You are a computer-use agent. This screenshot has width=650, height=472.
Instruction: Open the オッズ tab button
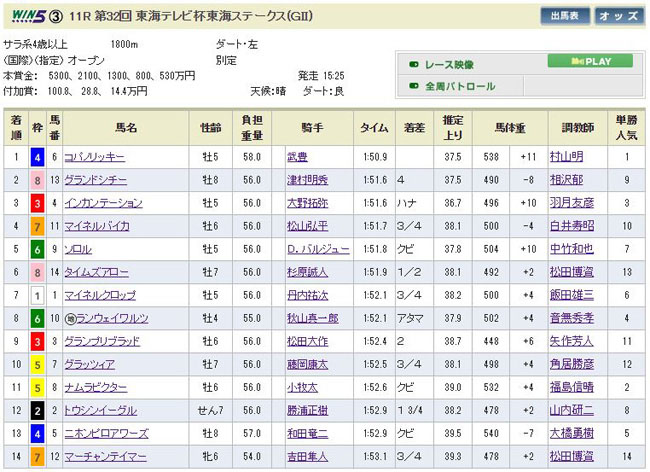coord(619,16)
